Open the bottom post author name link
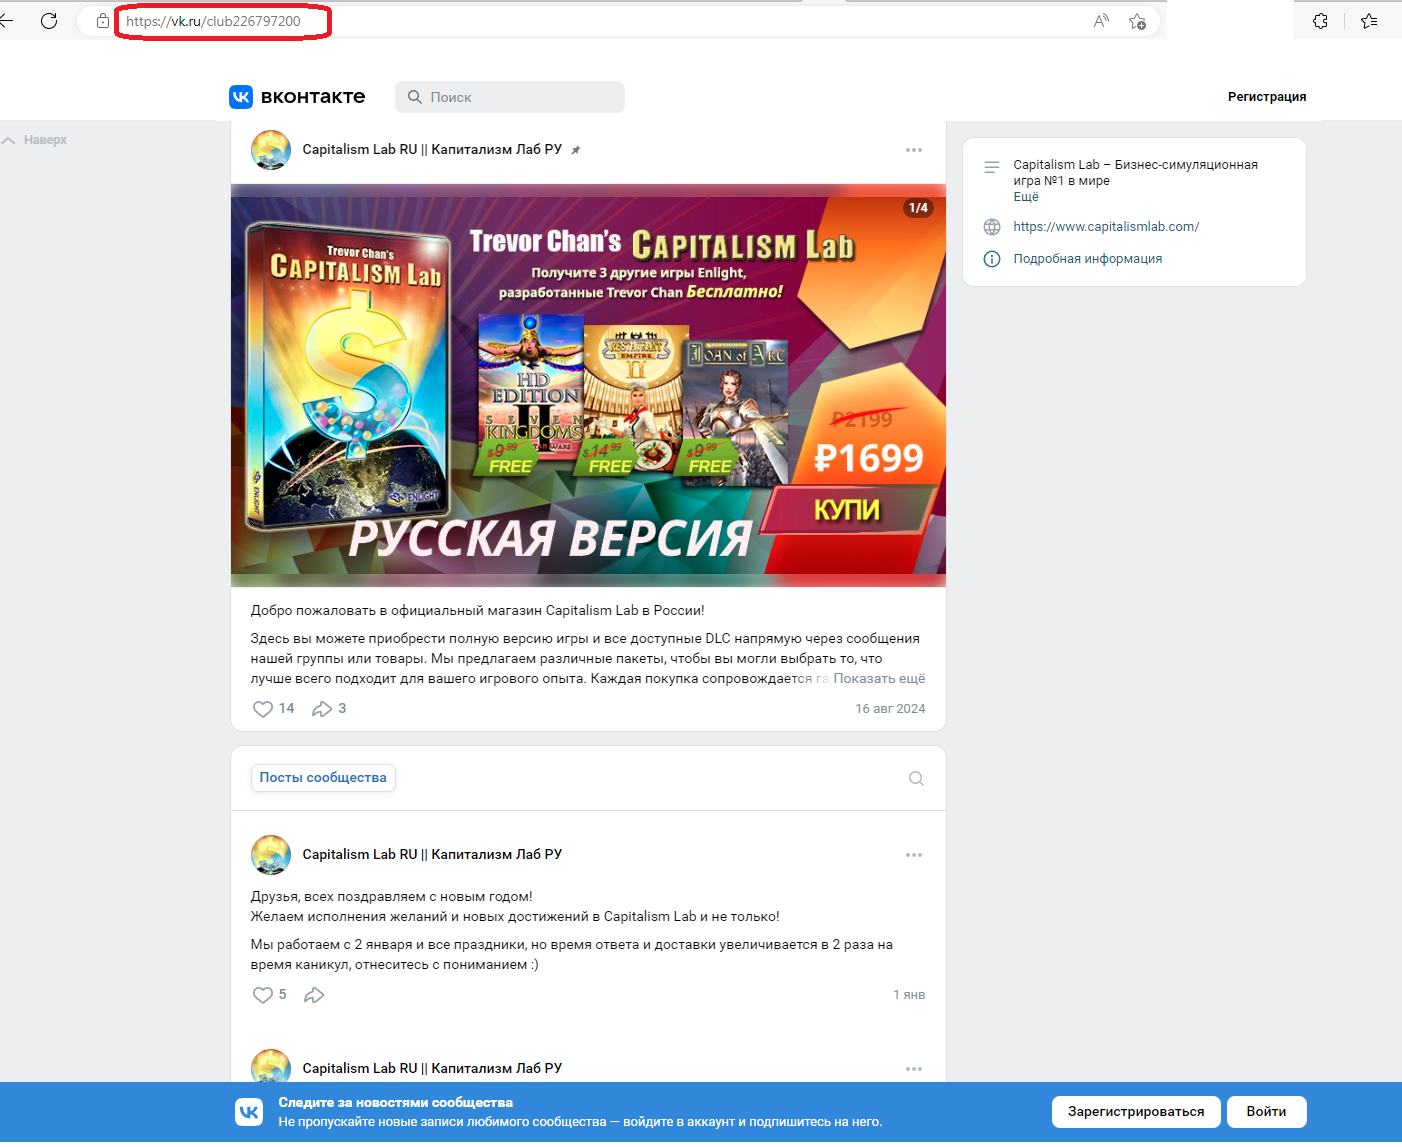The width and height of the screenshot is (1402, 1147). tap(432, 1069)
